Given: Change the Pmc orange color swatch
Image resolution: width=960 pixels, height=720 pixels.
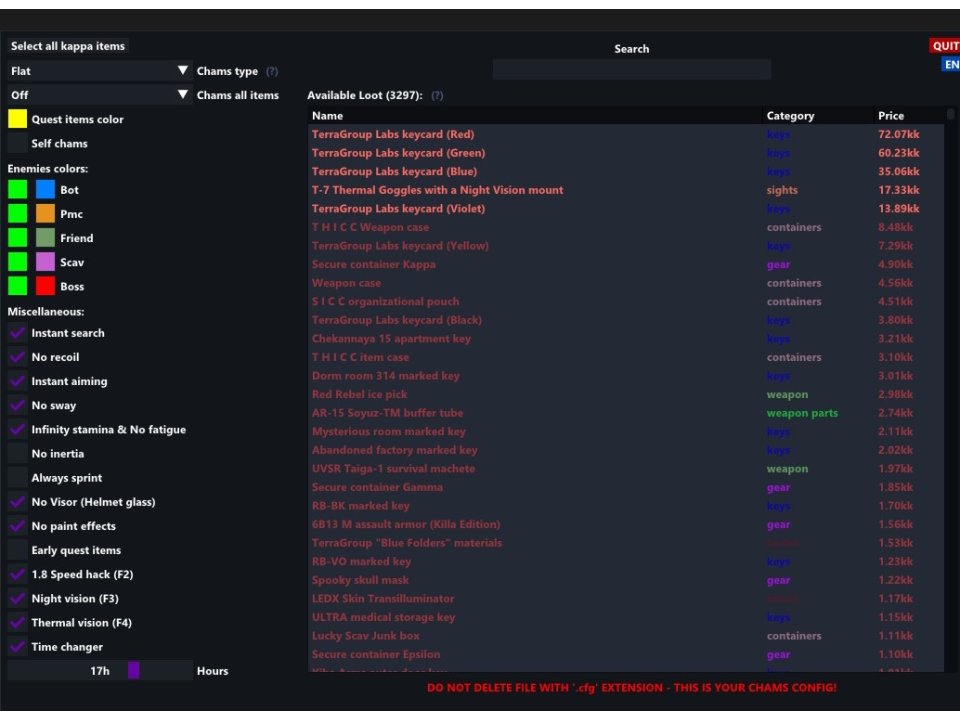Looking at the screenshot, I should tap(45, 214).
